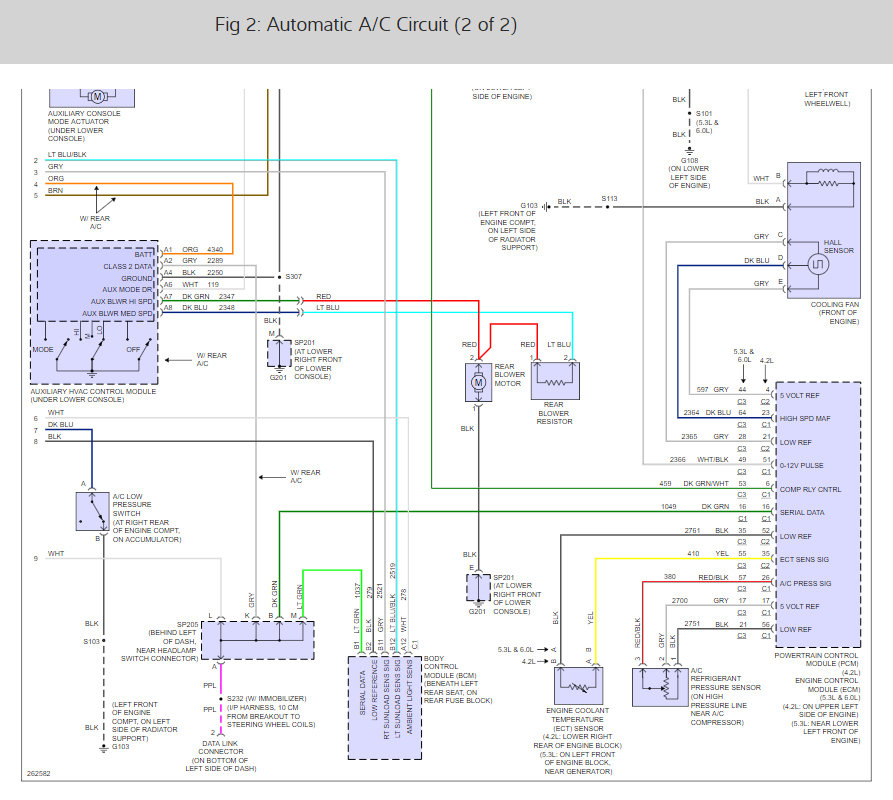Click the S307 splice label

294,277
